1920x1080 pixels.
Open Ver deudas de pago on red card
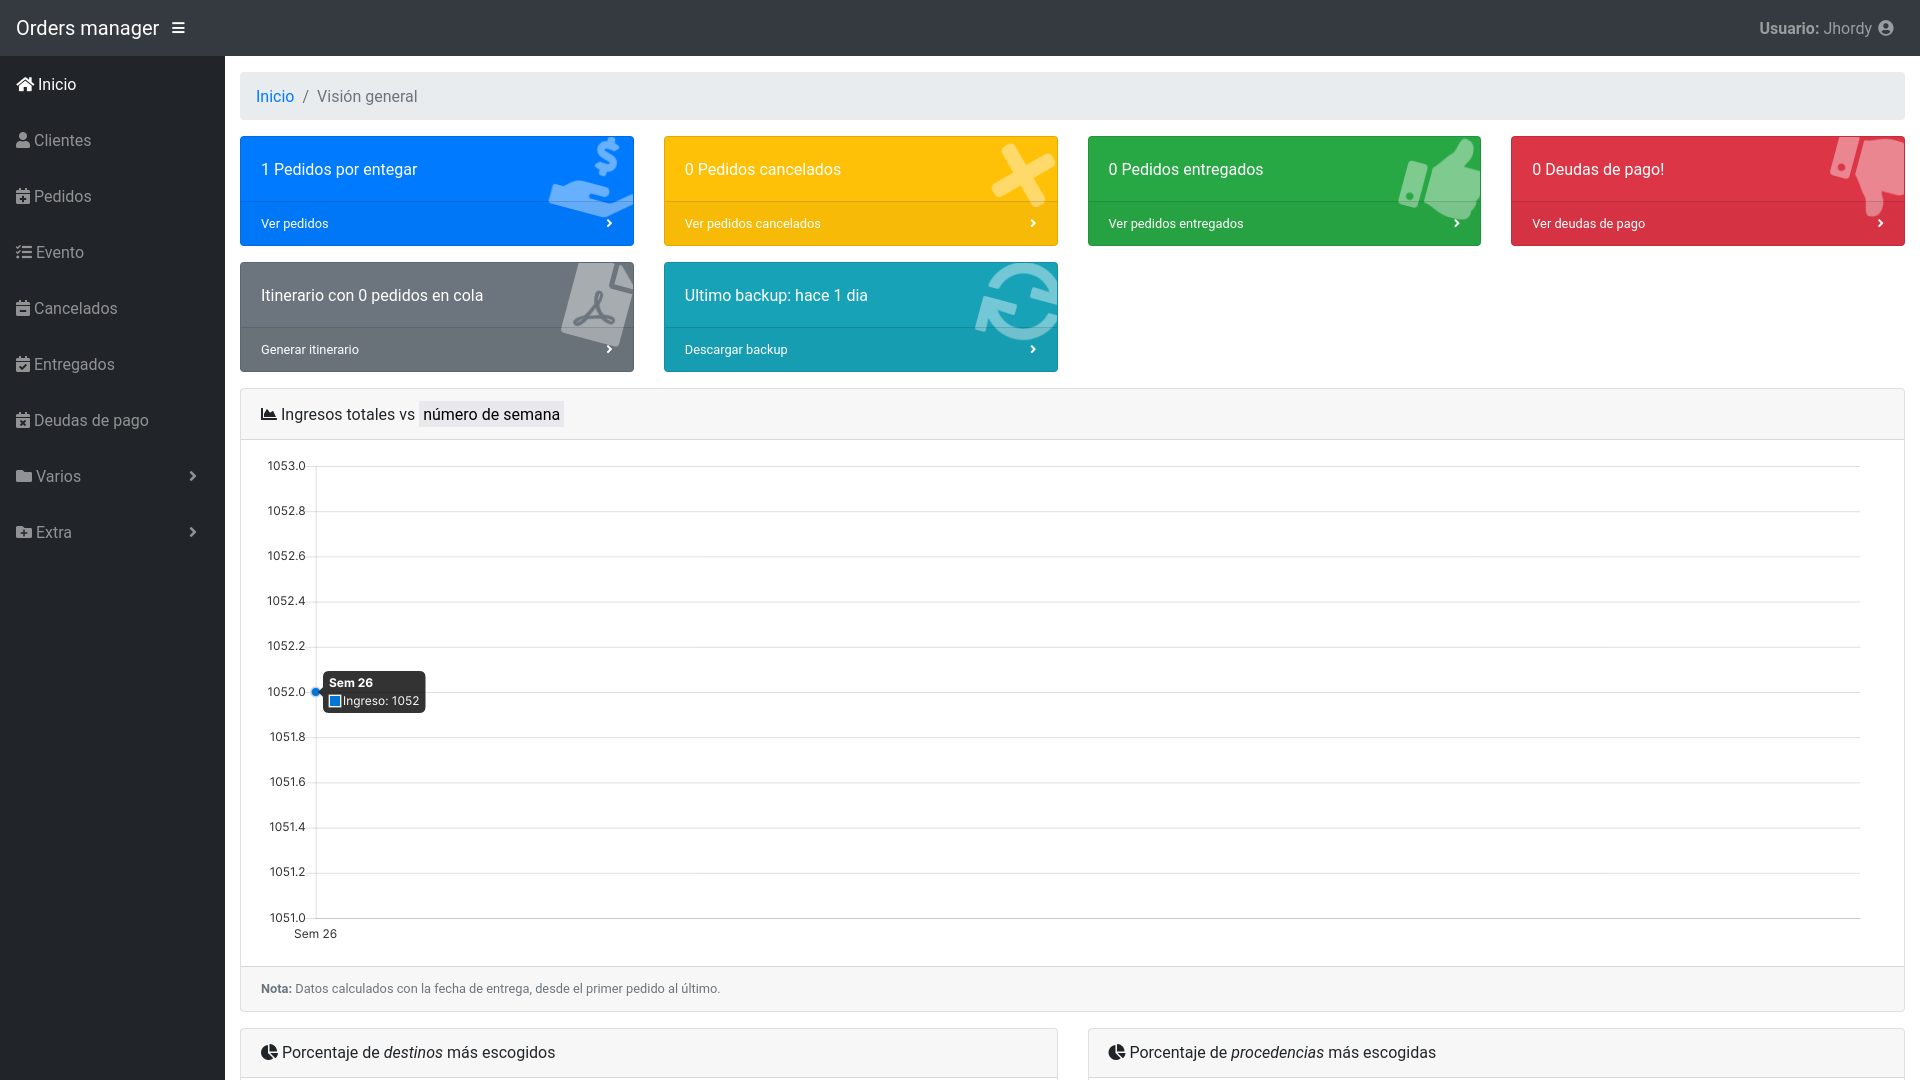point(1588,224)
